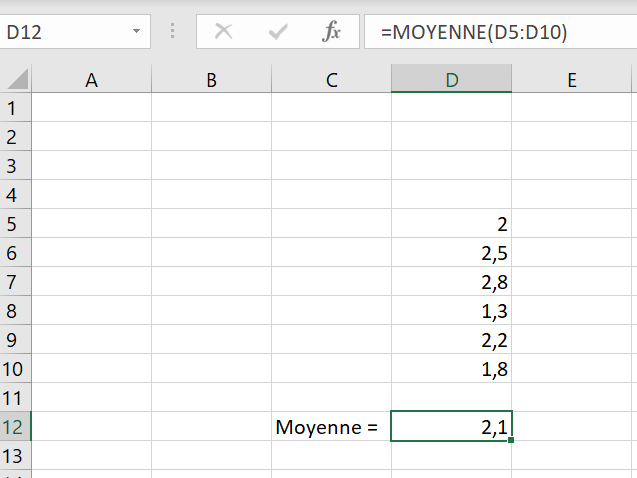
Task: Click the Select All corner triangle
Action: pos(18,80)
